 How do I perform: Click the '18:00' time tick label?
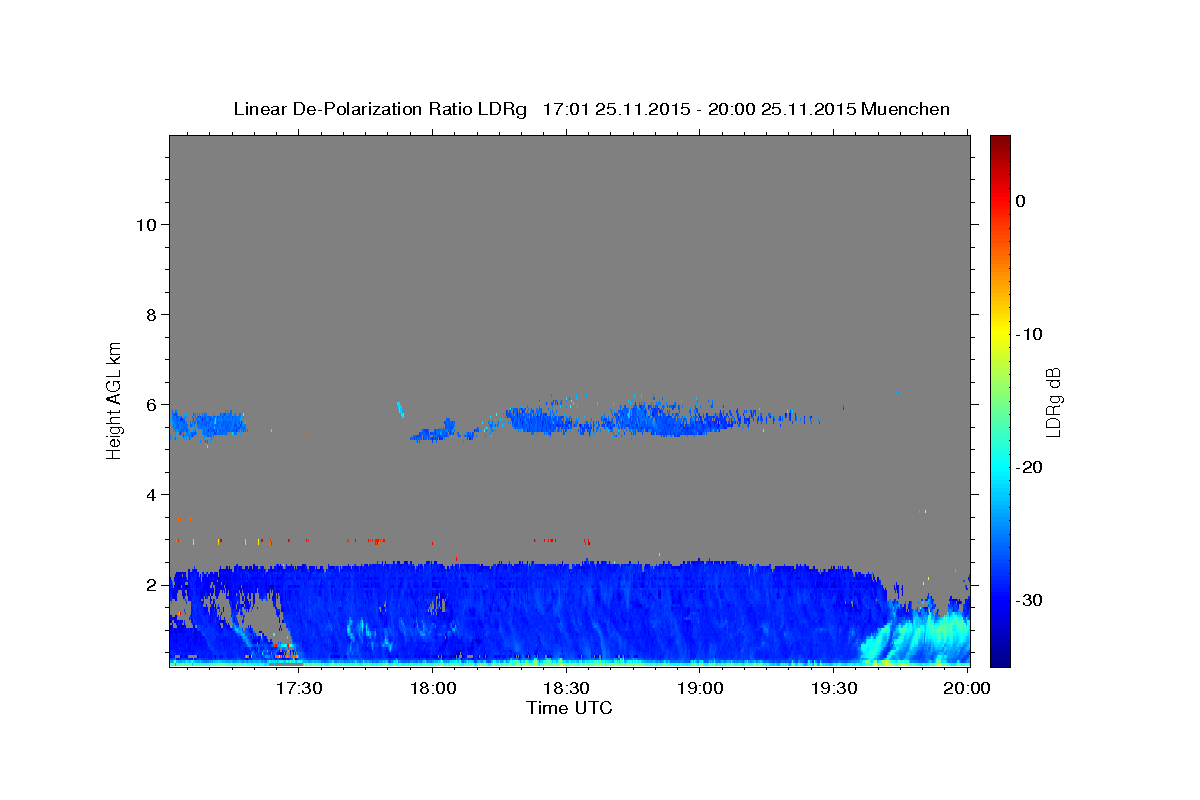(x=432, y=688)
